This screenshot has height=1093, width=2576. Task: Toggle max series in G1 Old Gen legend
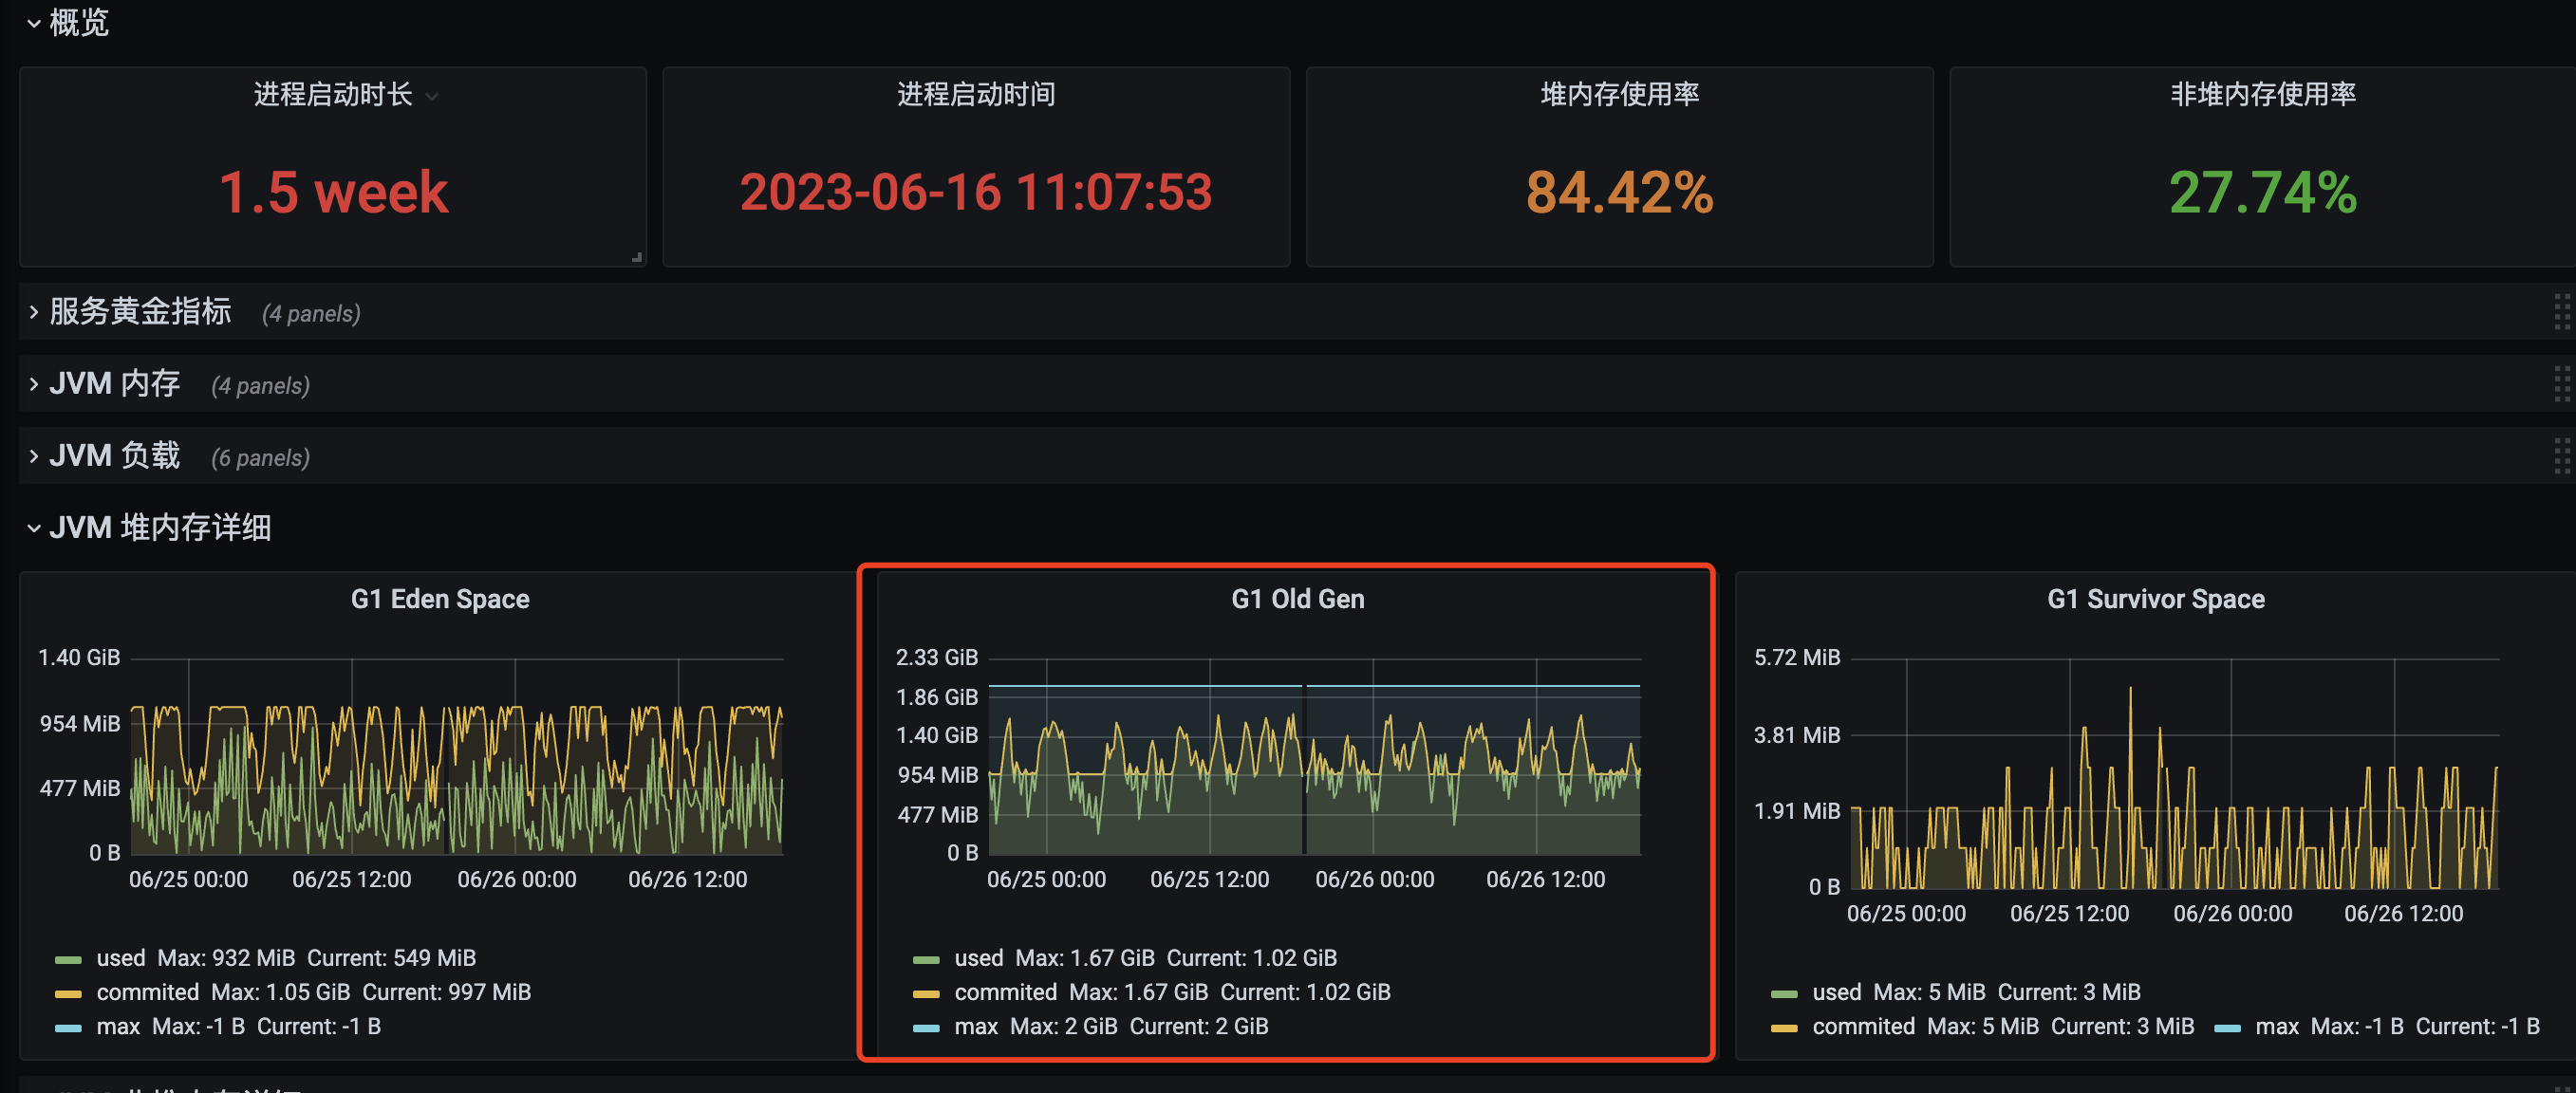coord(976,1026)
